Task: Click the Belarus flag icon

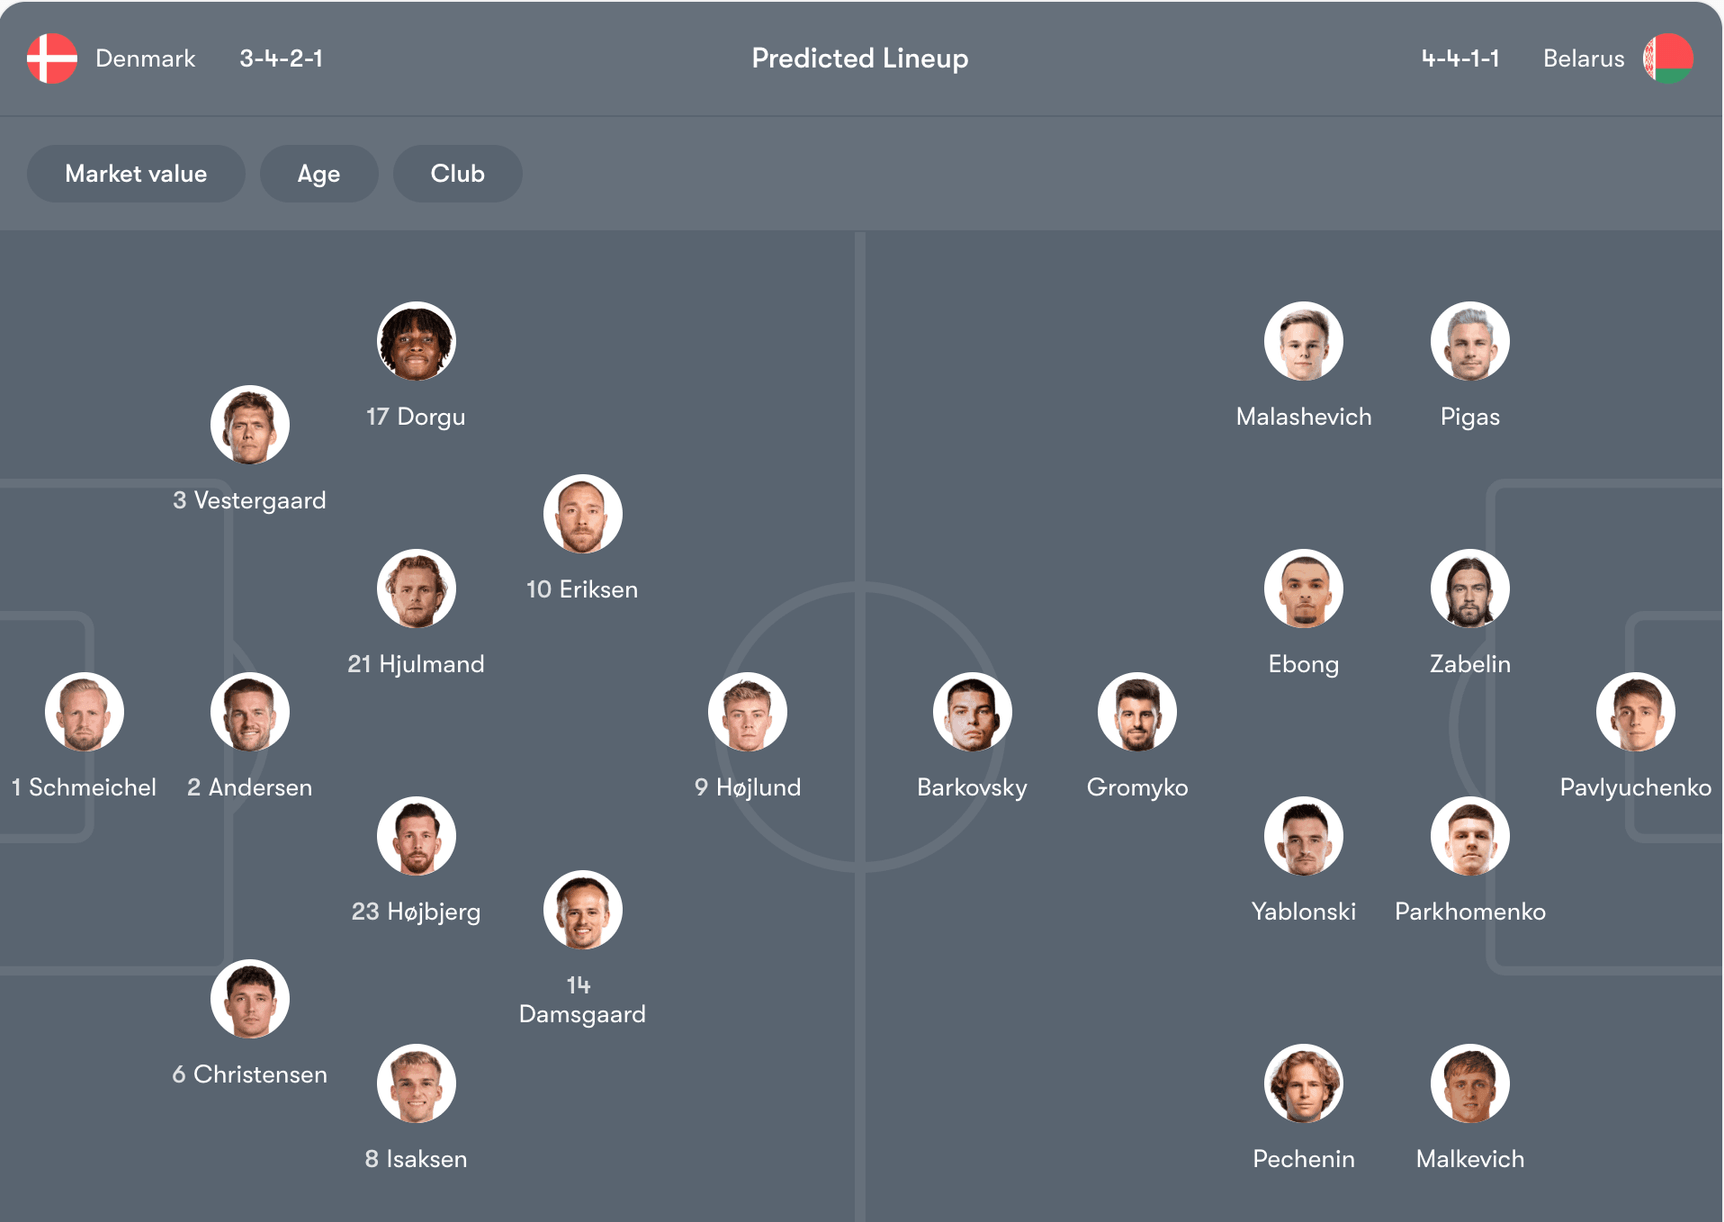Action: click(x=1667, y=58)
